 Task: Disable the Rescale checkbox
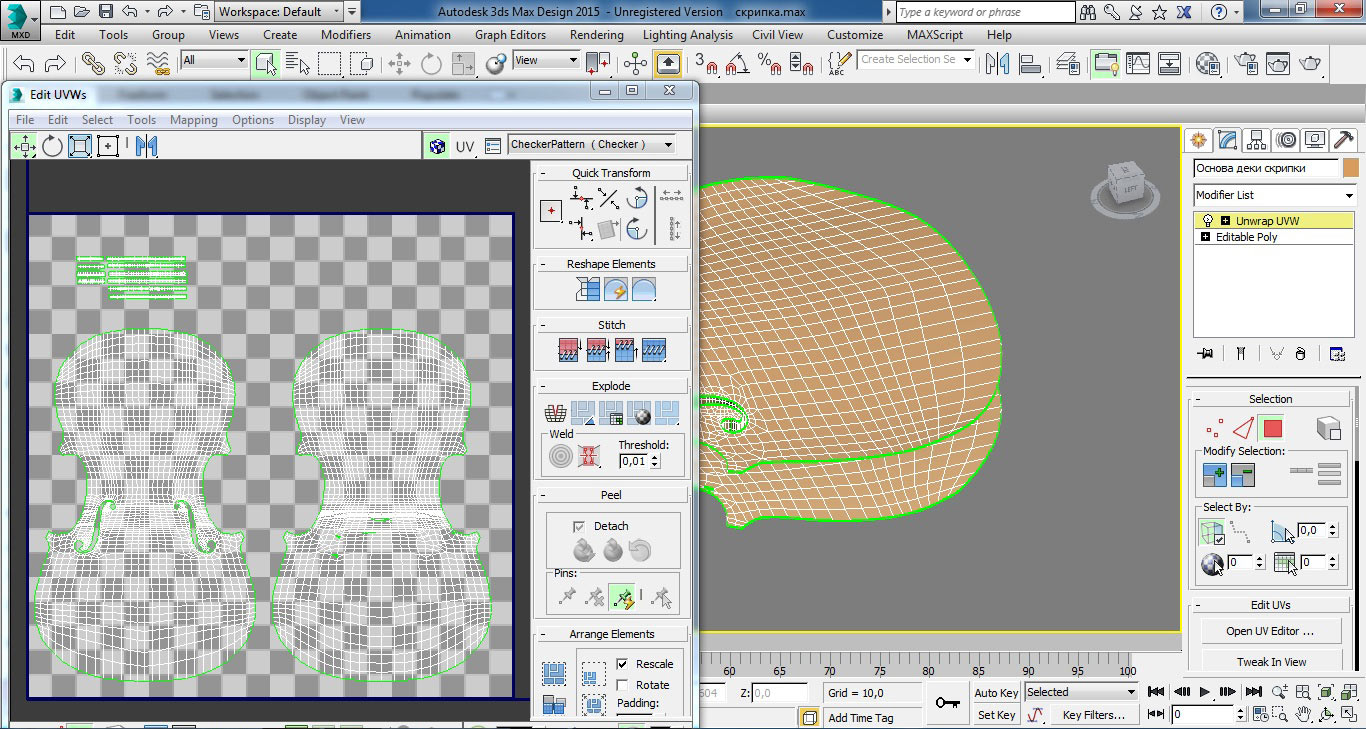coord(622,664)
